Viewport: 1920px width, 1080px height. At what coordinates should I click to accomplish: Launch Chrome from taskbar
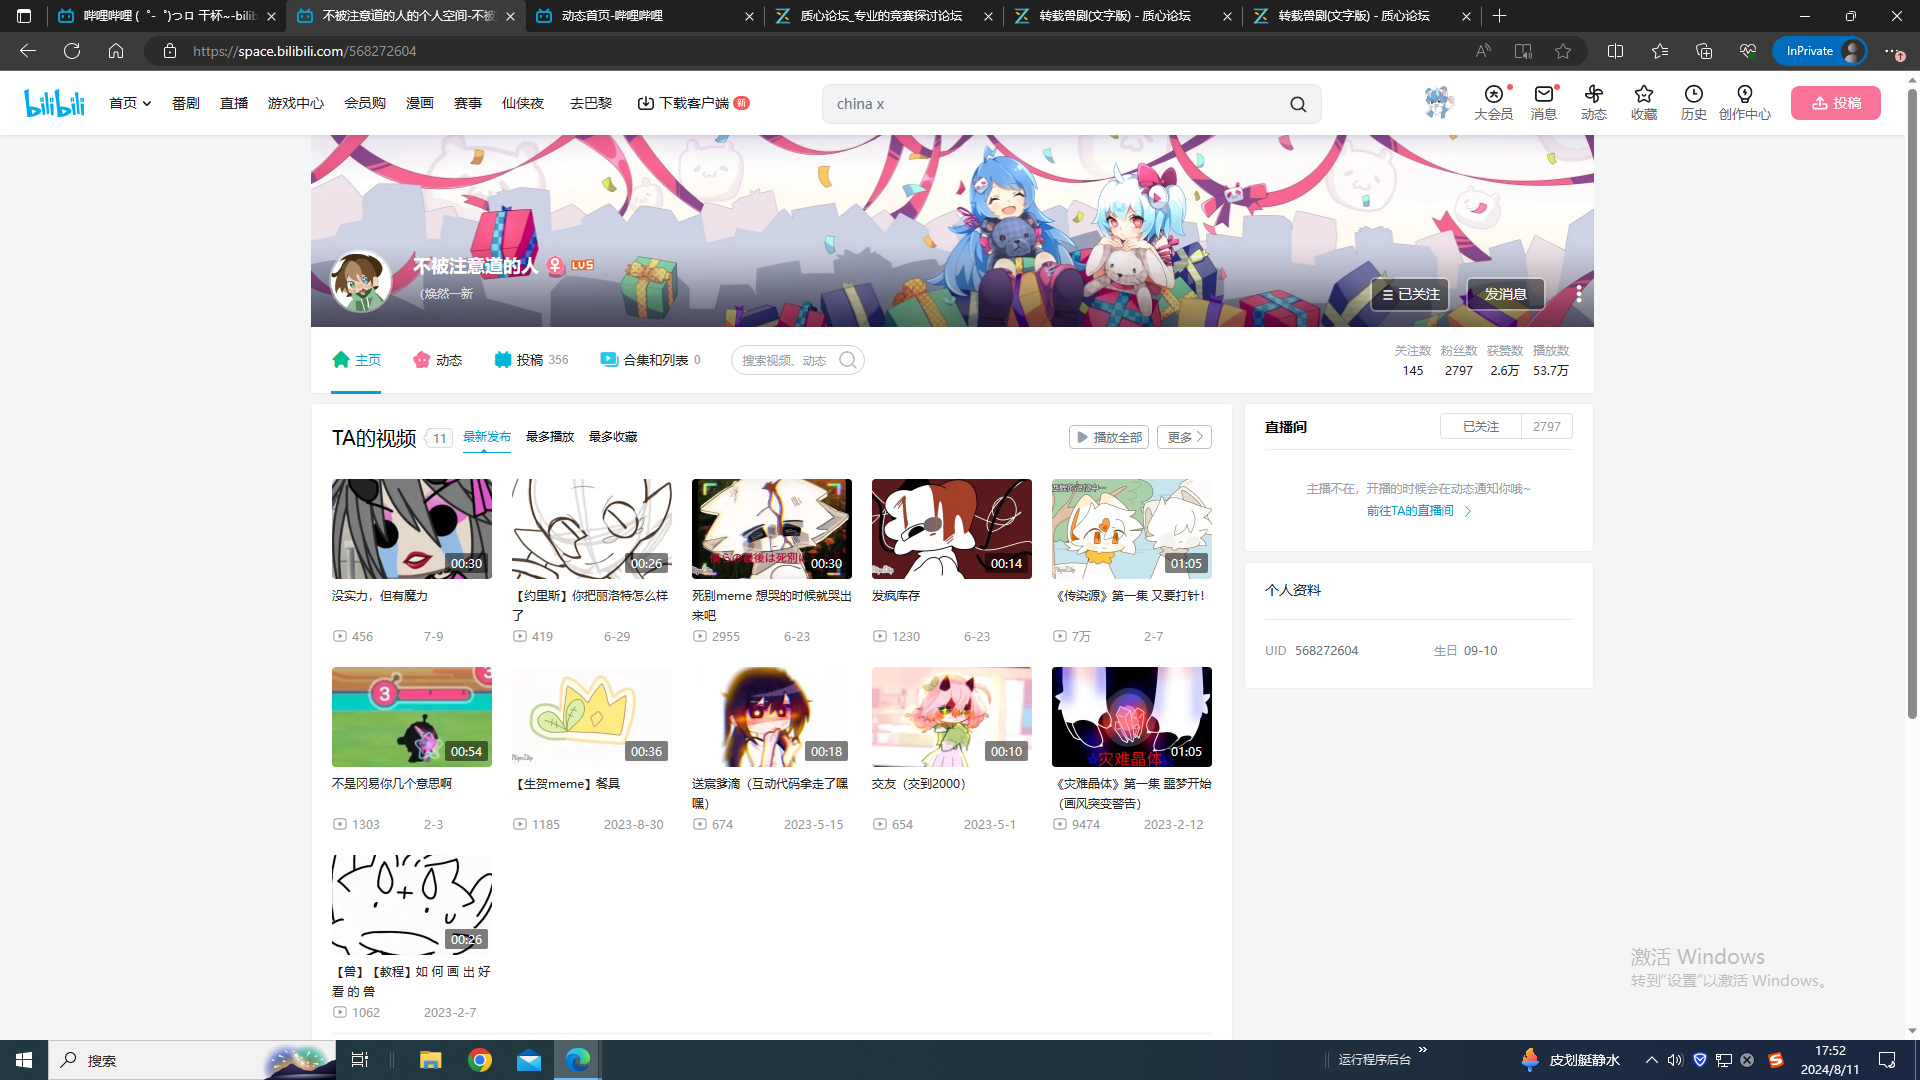tap(480, 1060)
